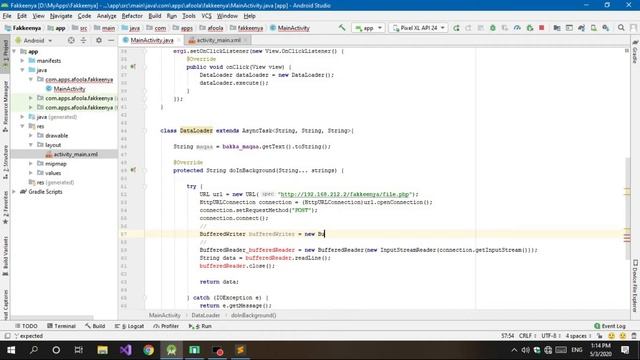The width and height of the screenshot is (640, 360).
Task: Click the Windows Start button
Action: click(11, 350)
